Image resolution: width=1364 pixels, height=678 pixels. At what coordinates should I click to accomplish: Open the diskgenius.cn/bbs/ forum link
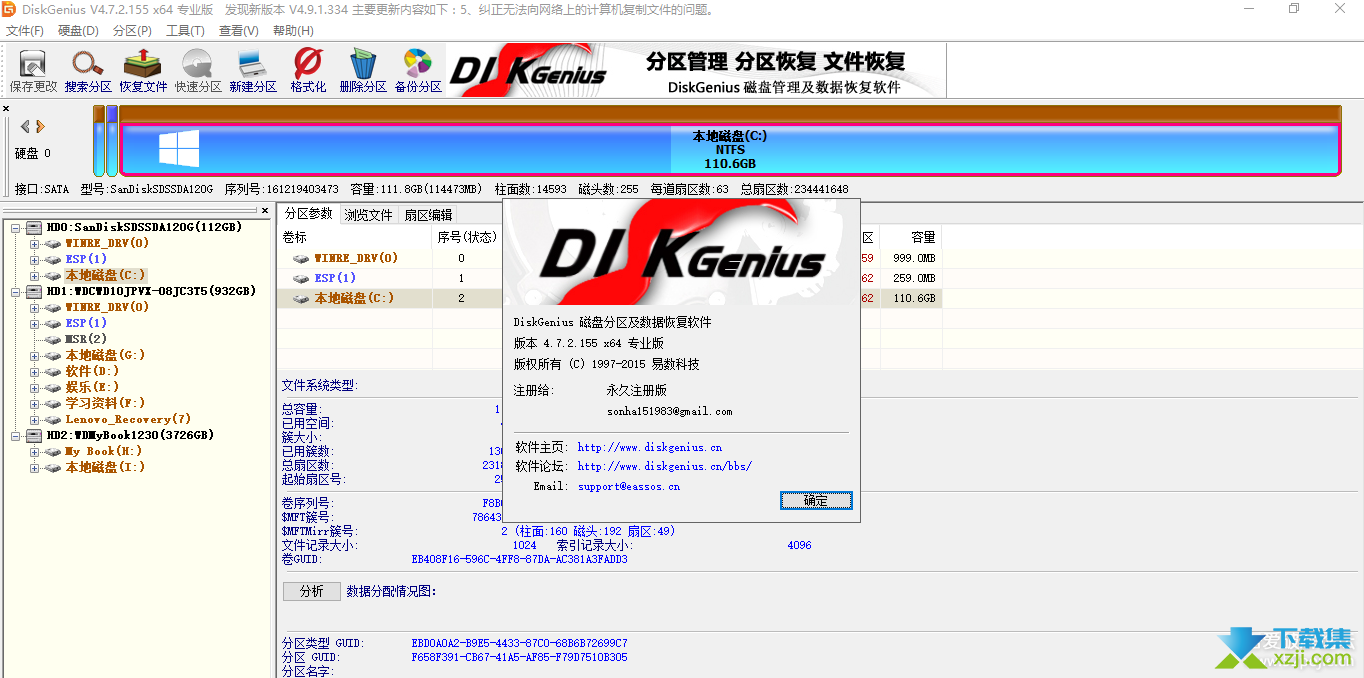click(665, 466)
